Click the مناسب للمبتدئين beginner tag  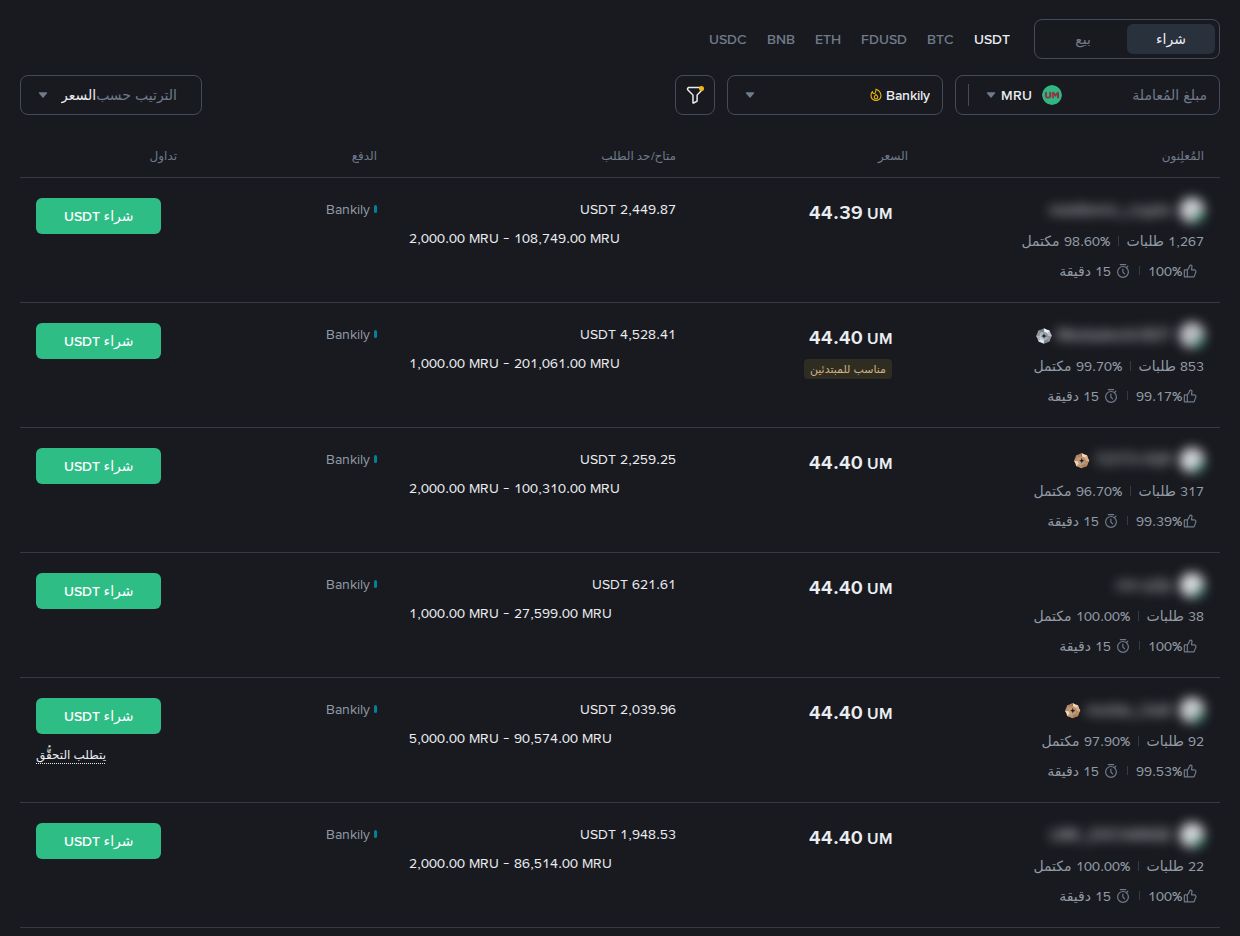point(848,369)
